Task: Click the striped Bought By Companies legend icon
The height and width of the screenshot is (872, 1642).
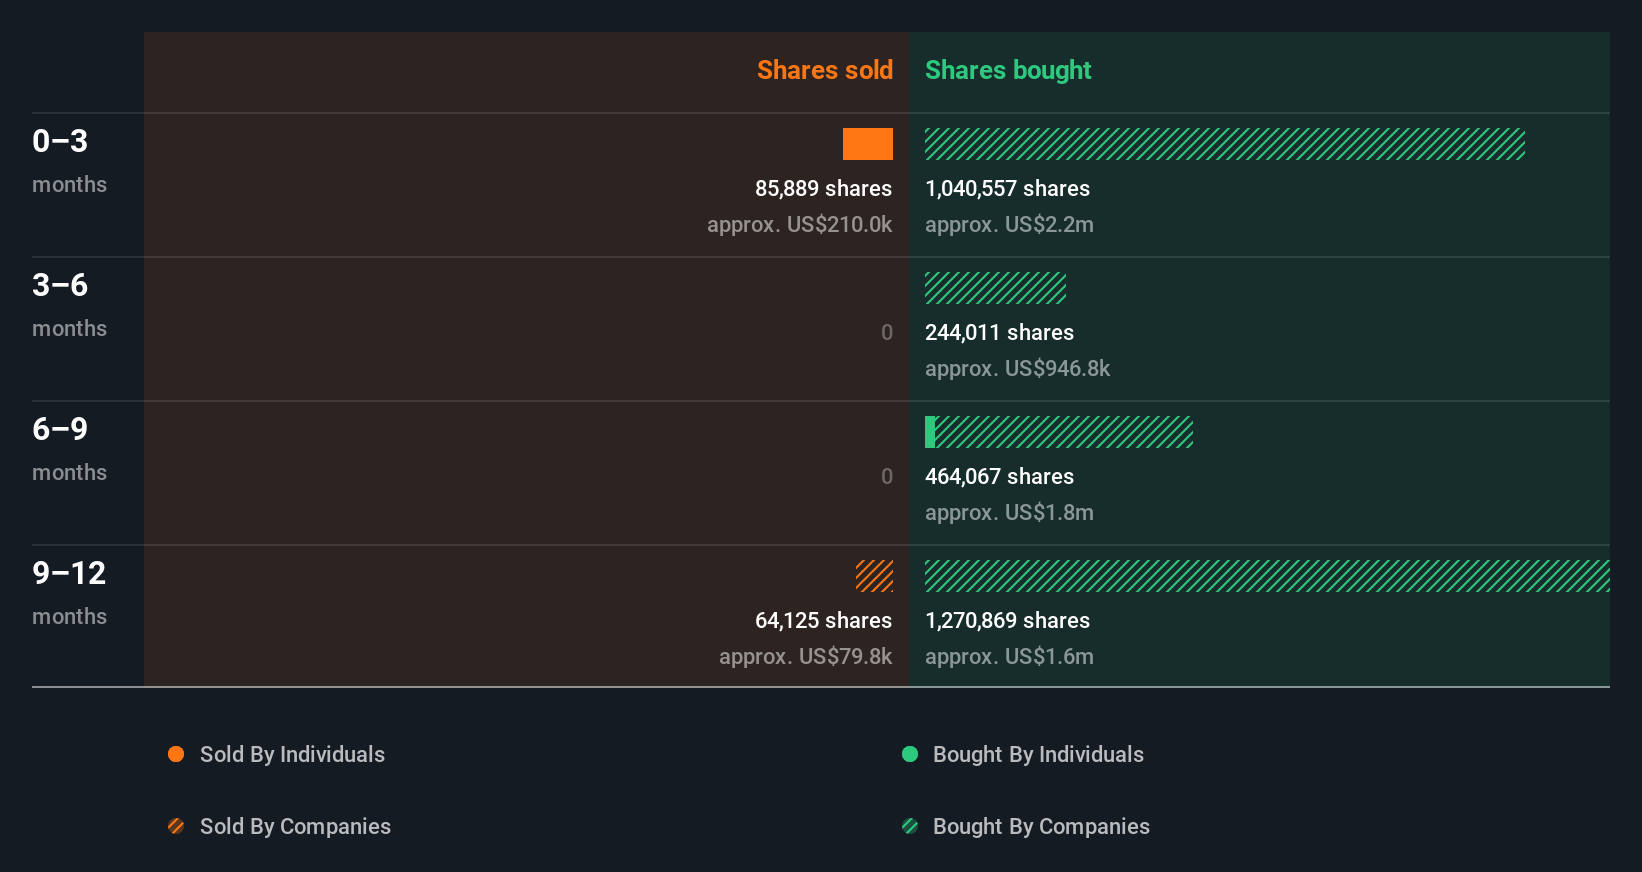Action: coord(910,826)
